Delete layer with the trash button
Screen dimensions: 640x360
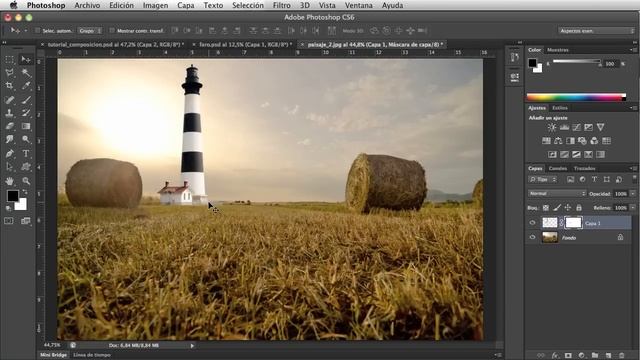point(622,356)
